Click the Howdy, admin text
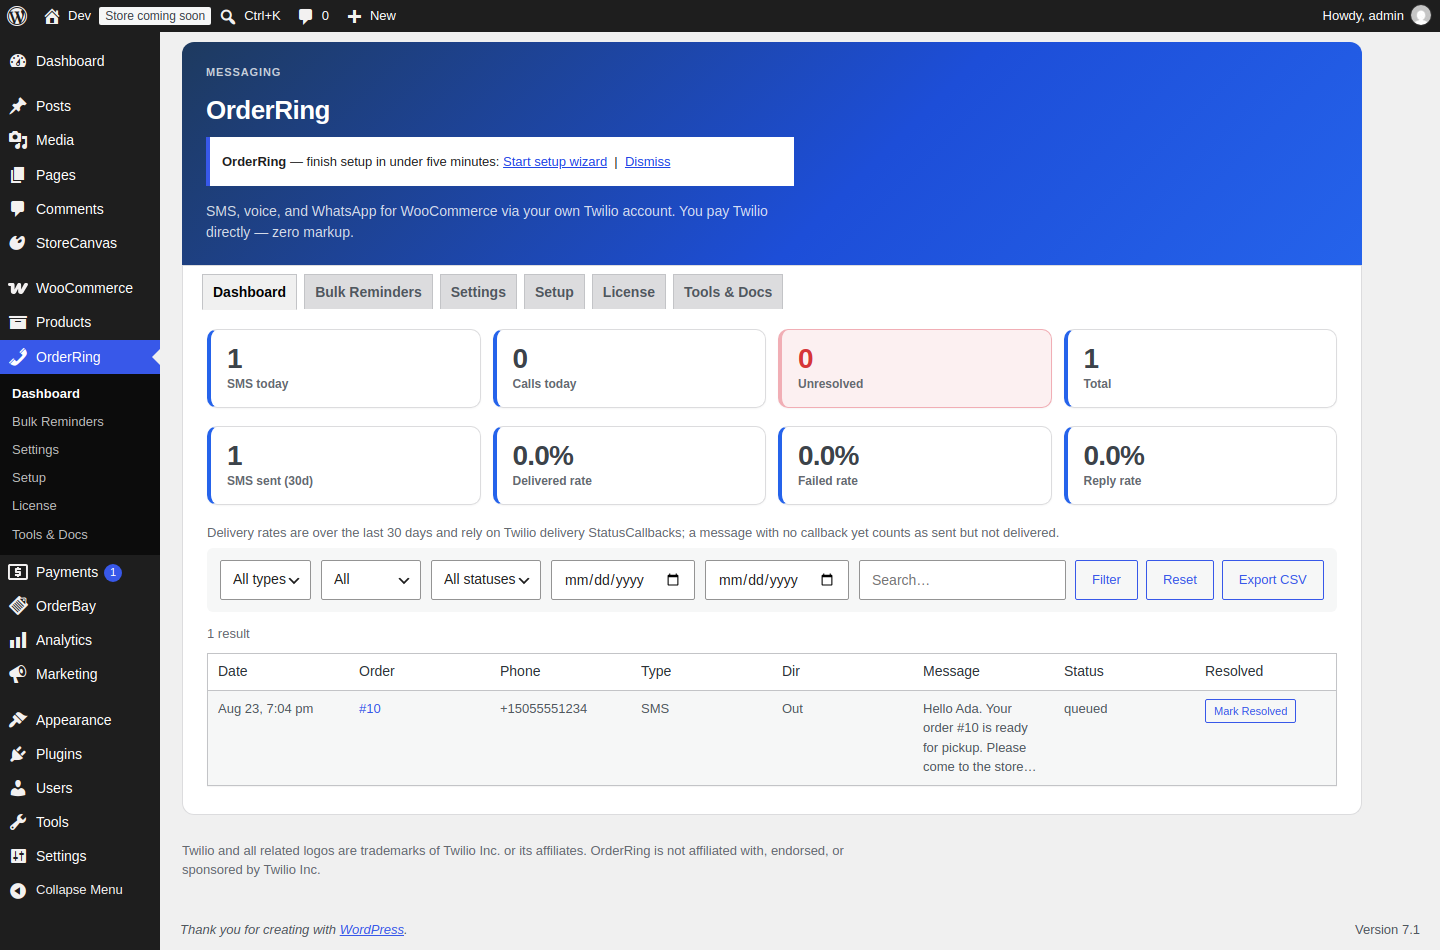Image resolution: width=1440 pixels, height=950 pixels. pos(1363,16)
